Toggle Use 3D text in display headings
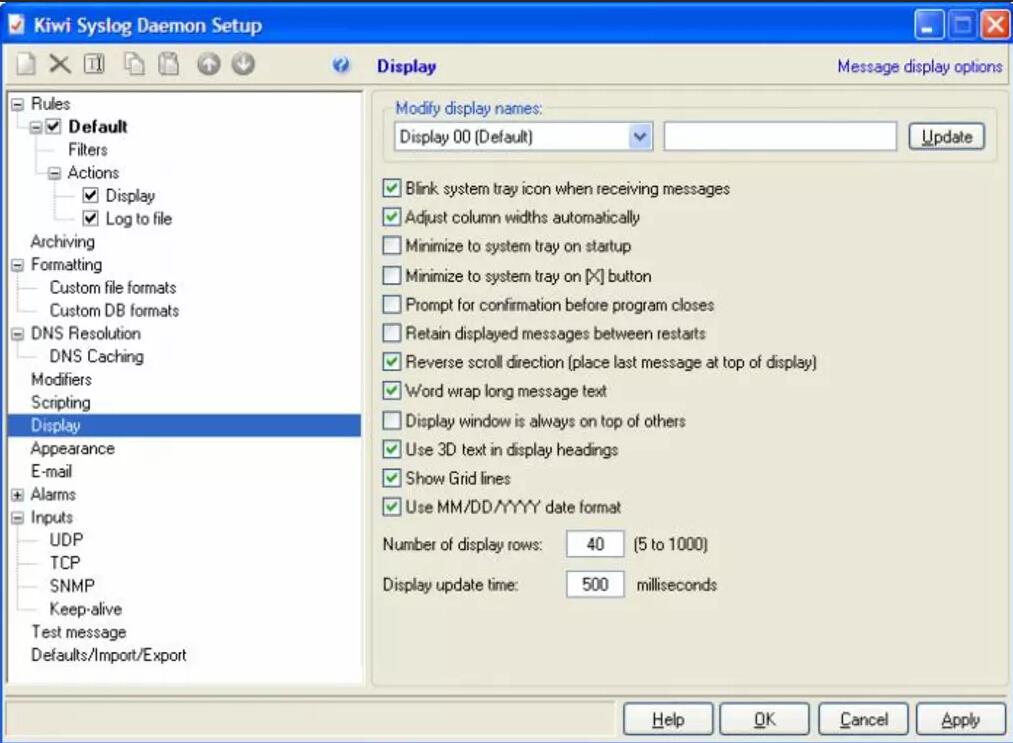Viewport: 1013px width, 743px height. 392,449
